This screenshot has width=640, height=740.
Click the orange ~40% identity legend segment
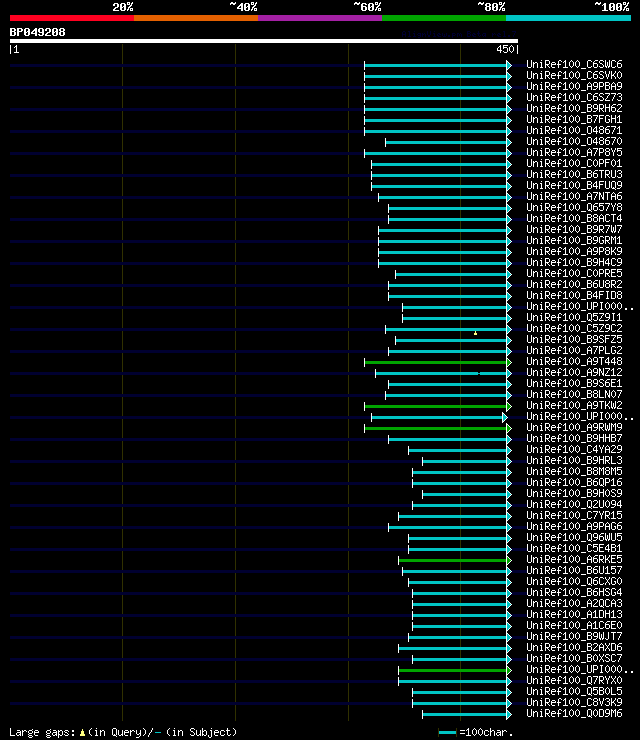[x=196, y=18]
